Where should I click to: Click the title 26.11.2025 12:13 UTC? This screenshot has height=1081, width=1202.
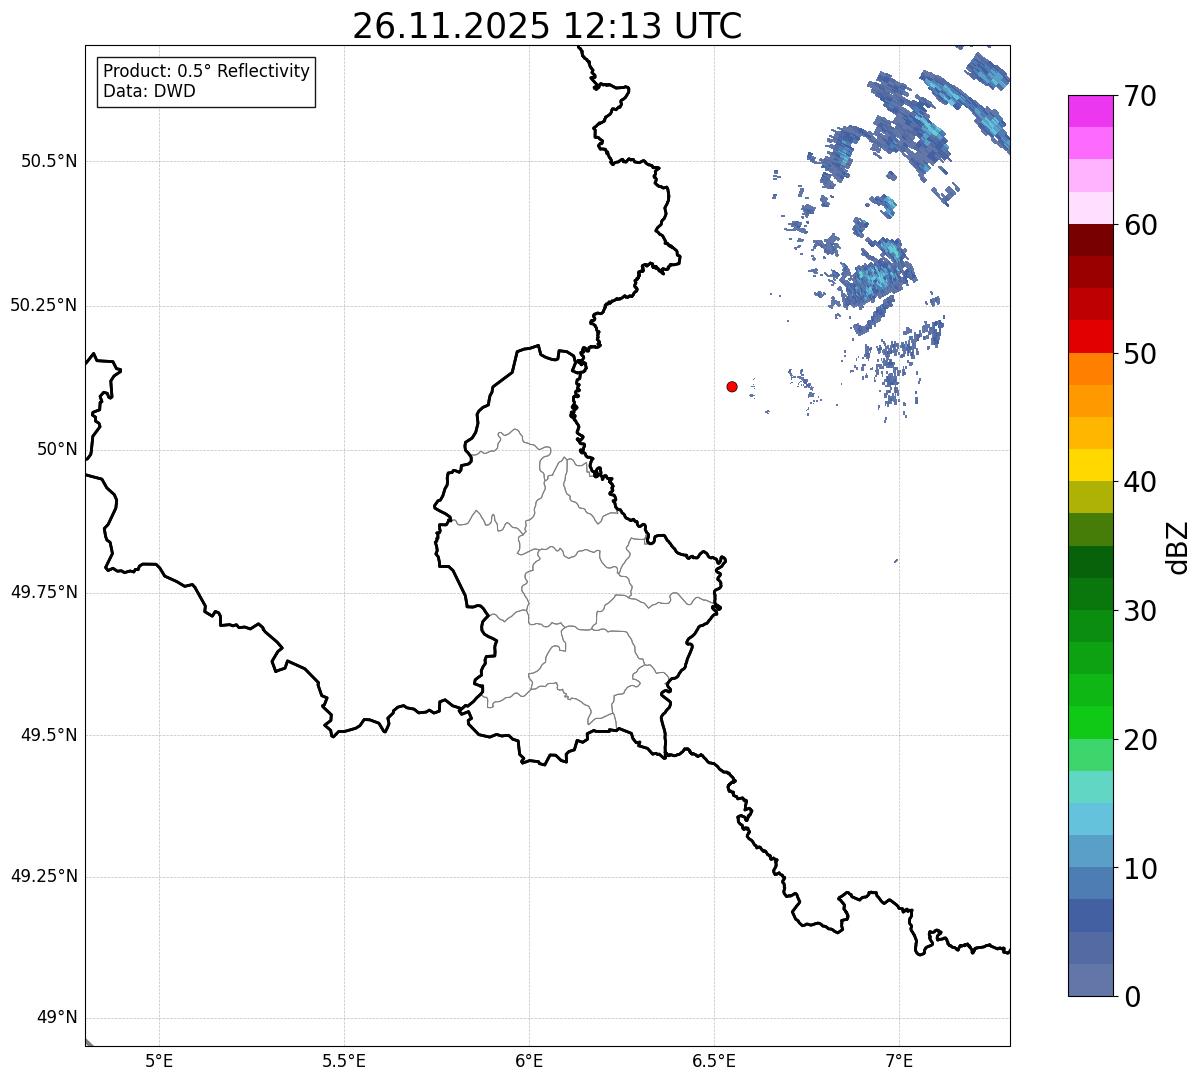(x=547, y=26)
